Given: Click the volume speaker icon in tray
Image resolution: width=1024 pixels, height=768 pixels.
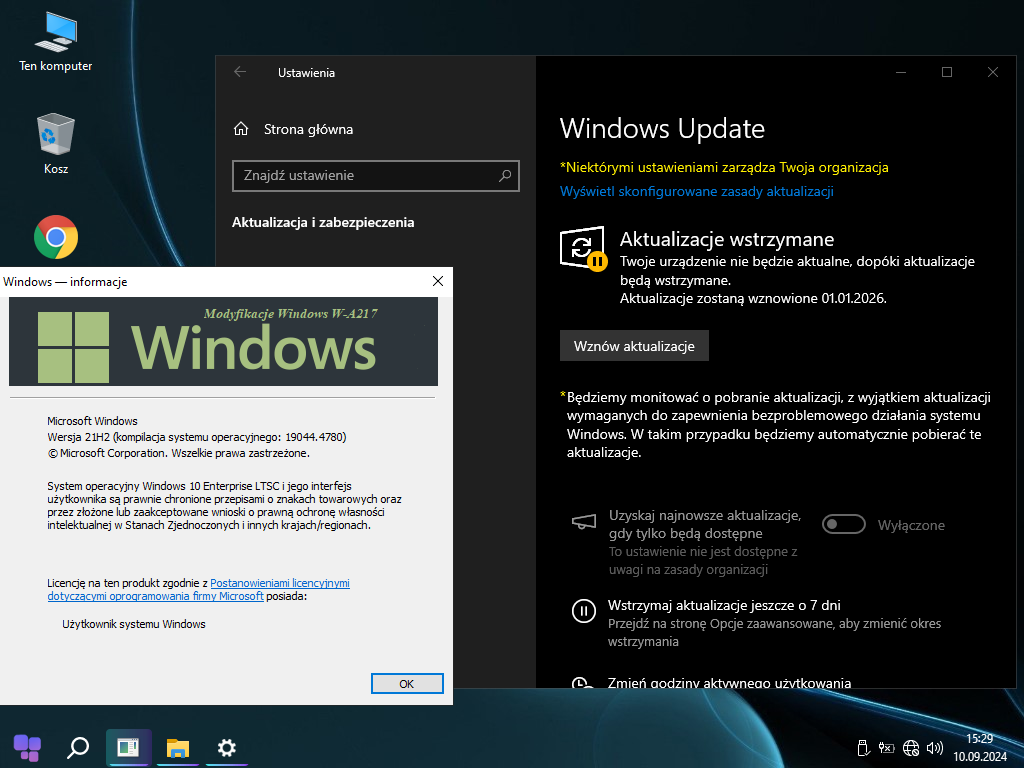Looking at the screenshot, I should [x=935, y=747].
